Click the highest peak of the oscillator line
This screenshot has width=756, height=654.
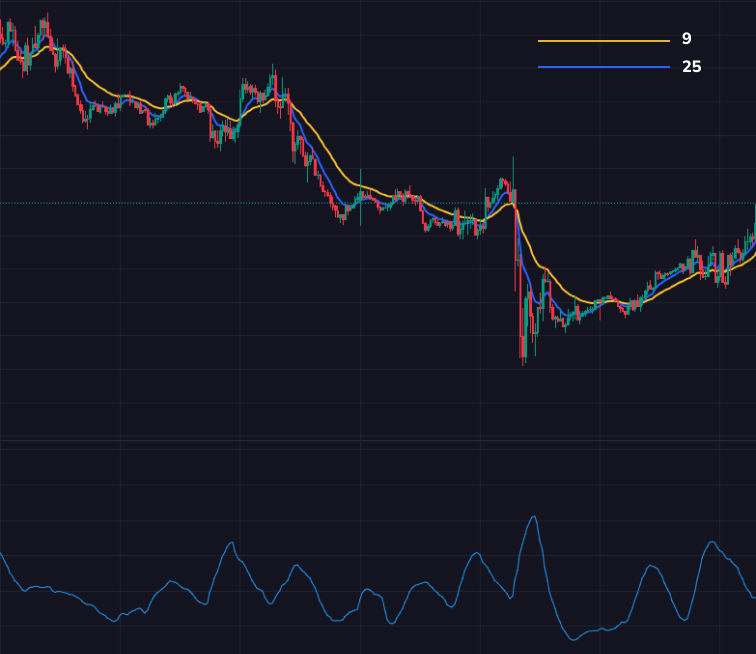[534, 517]
